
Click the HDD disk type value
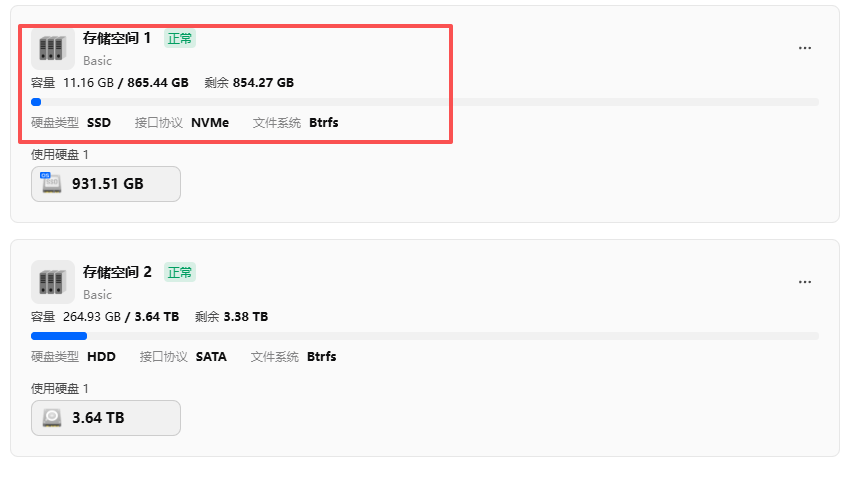(x=101, y=356)
